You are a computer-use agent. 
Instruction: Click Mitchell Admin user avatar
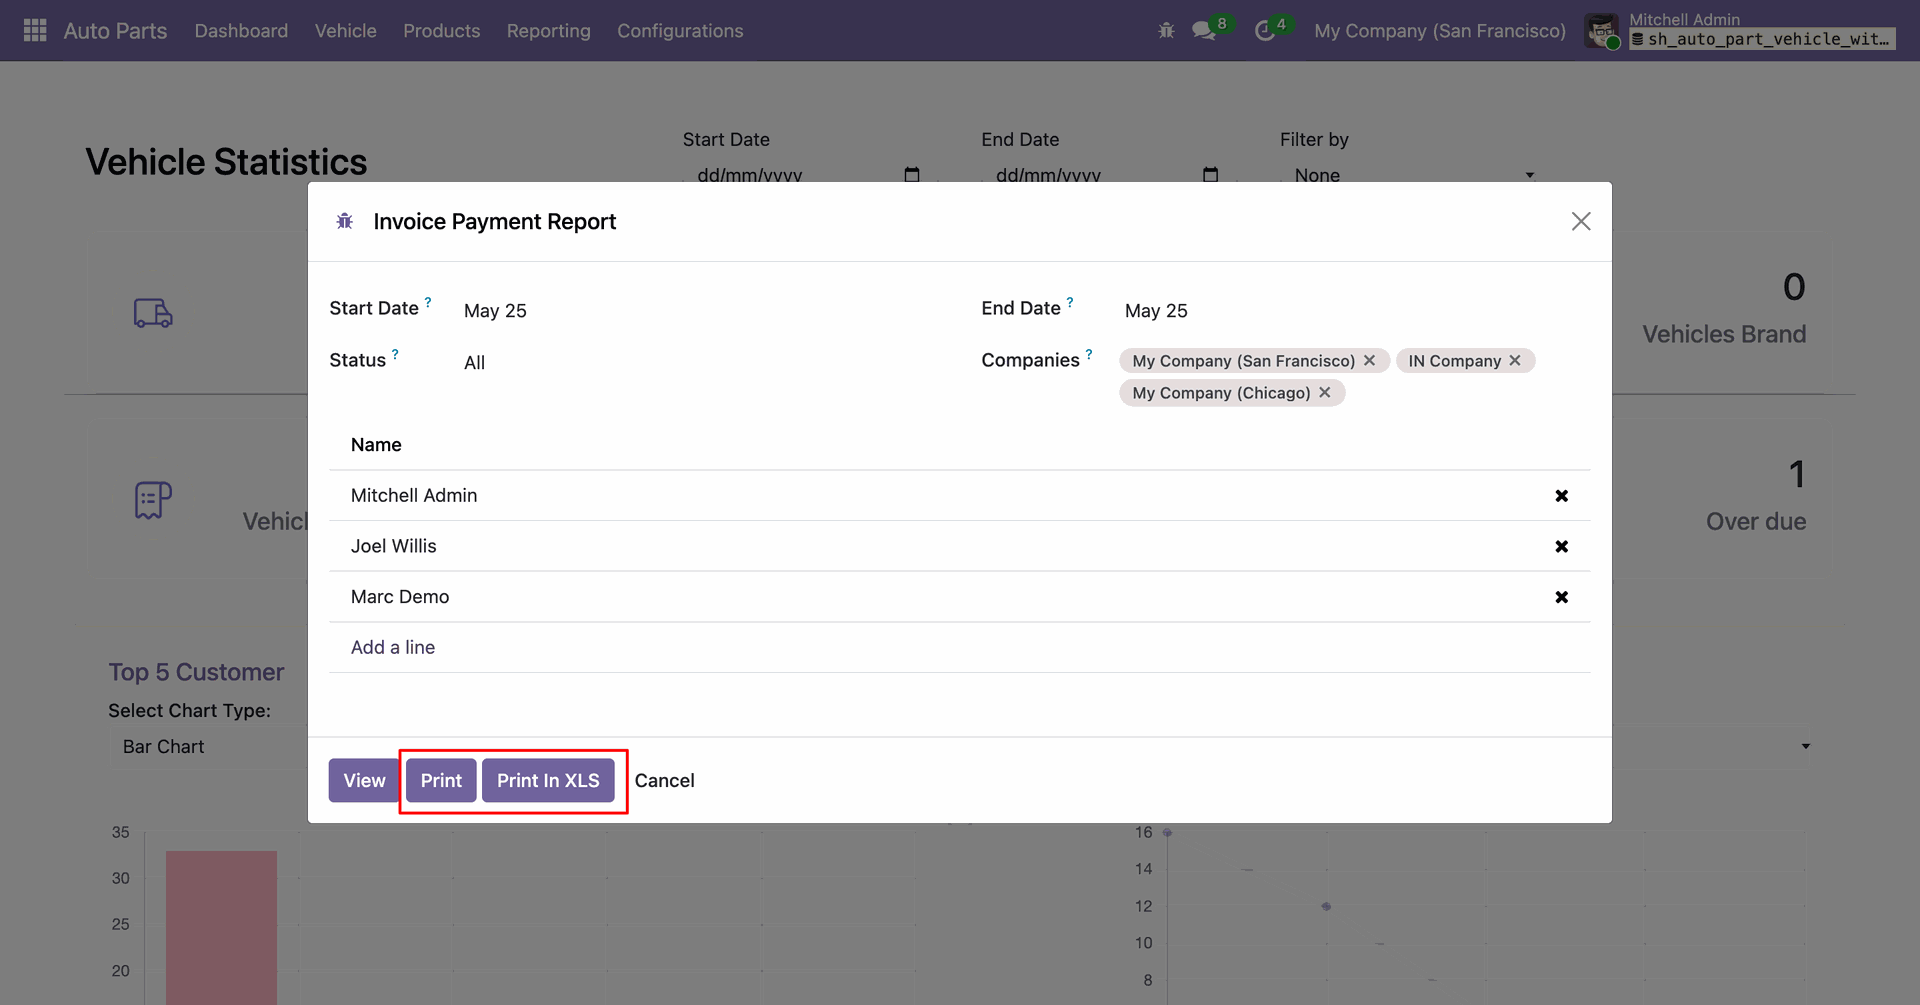[x=1602, y=31]
